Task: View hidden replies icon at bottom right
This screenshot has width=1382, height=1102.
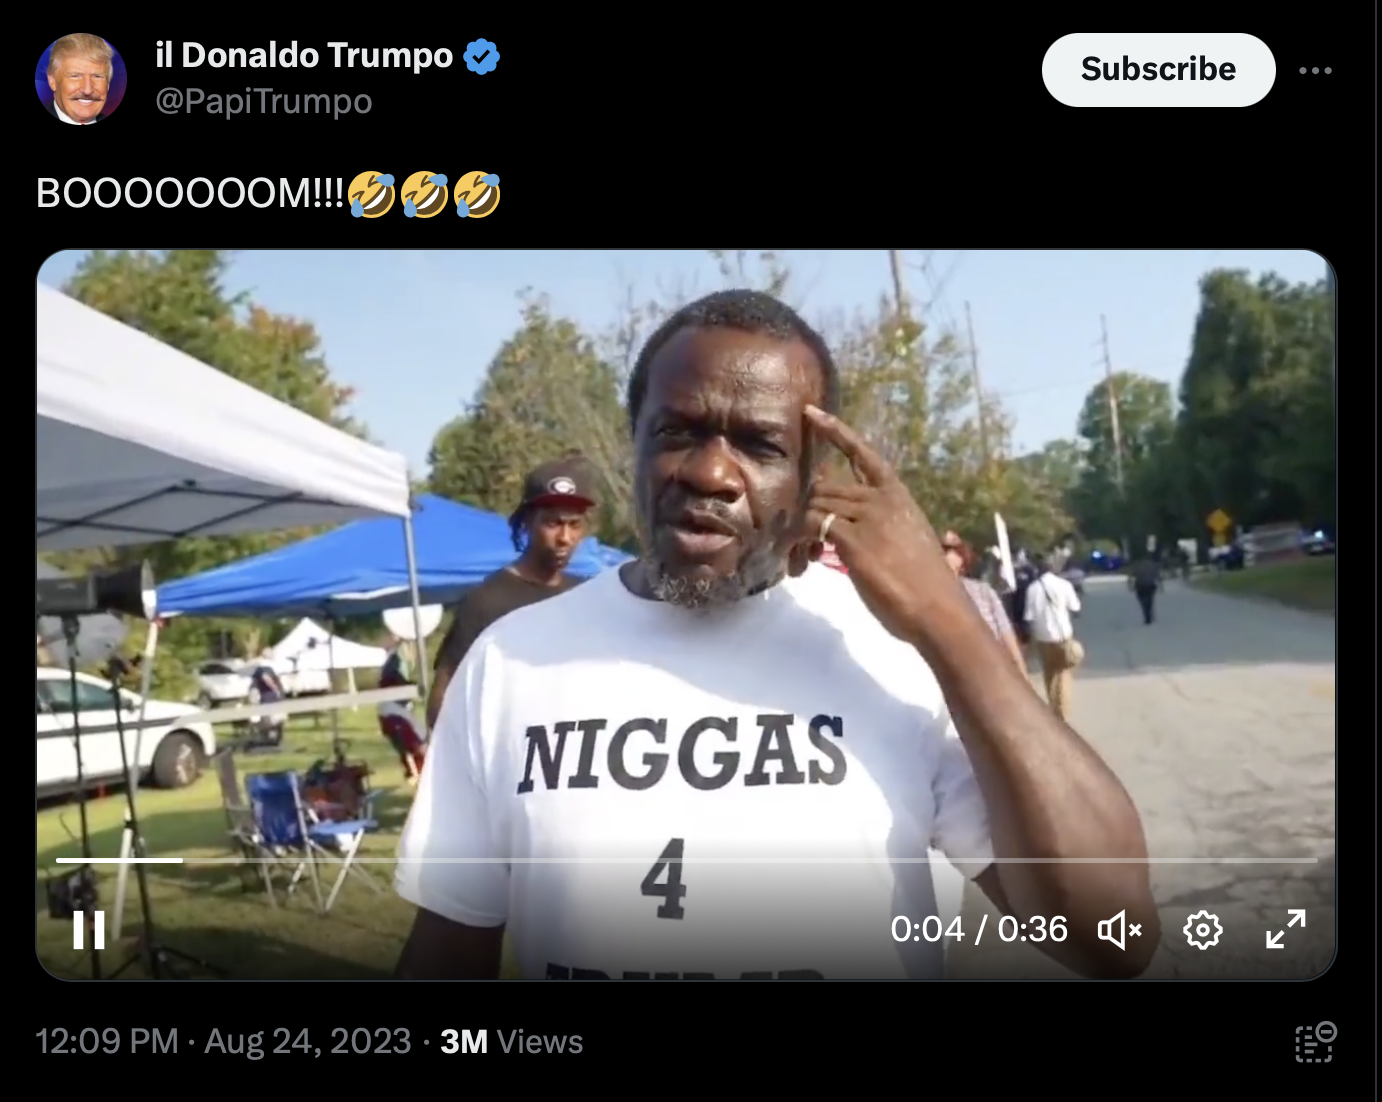Action: [x=1316, y=1042]
